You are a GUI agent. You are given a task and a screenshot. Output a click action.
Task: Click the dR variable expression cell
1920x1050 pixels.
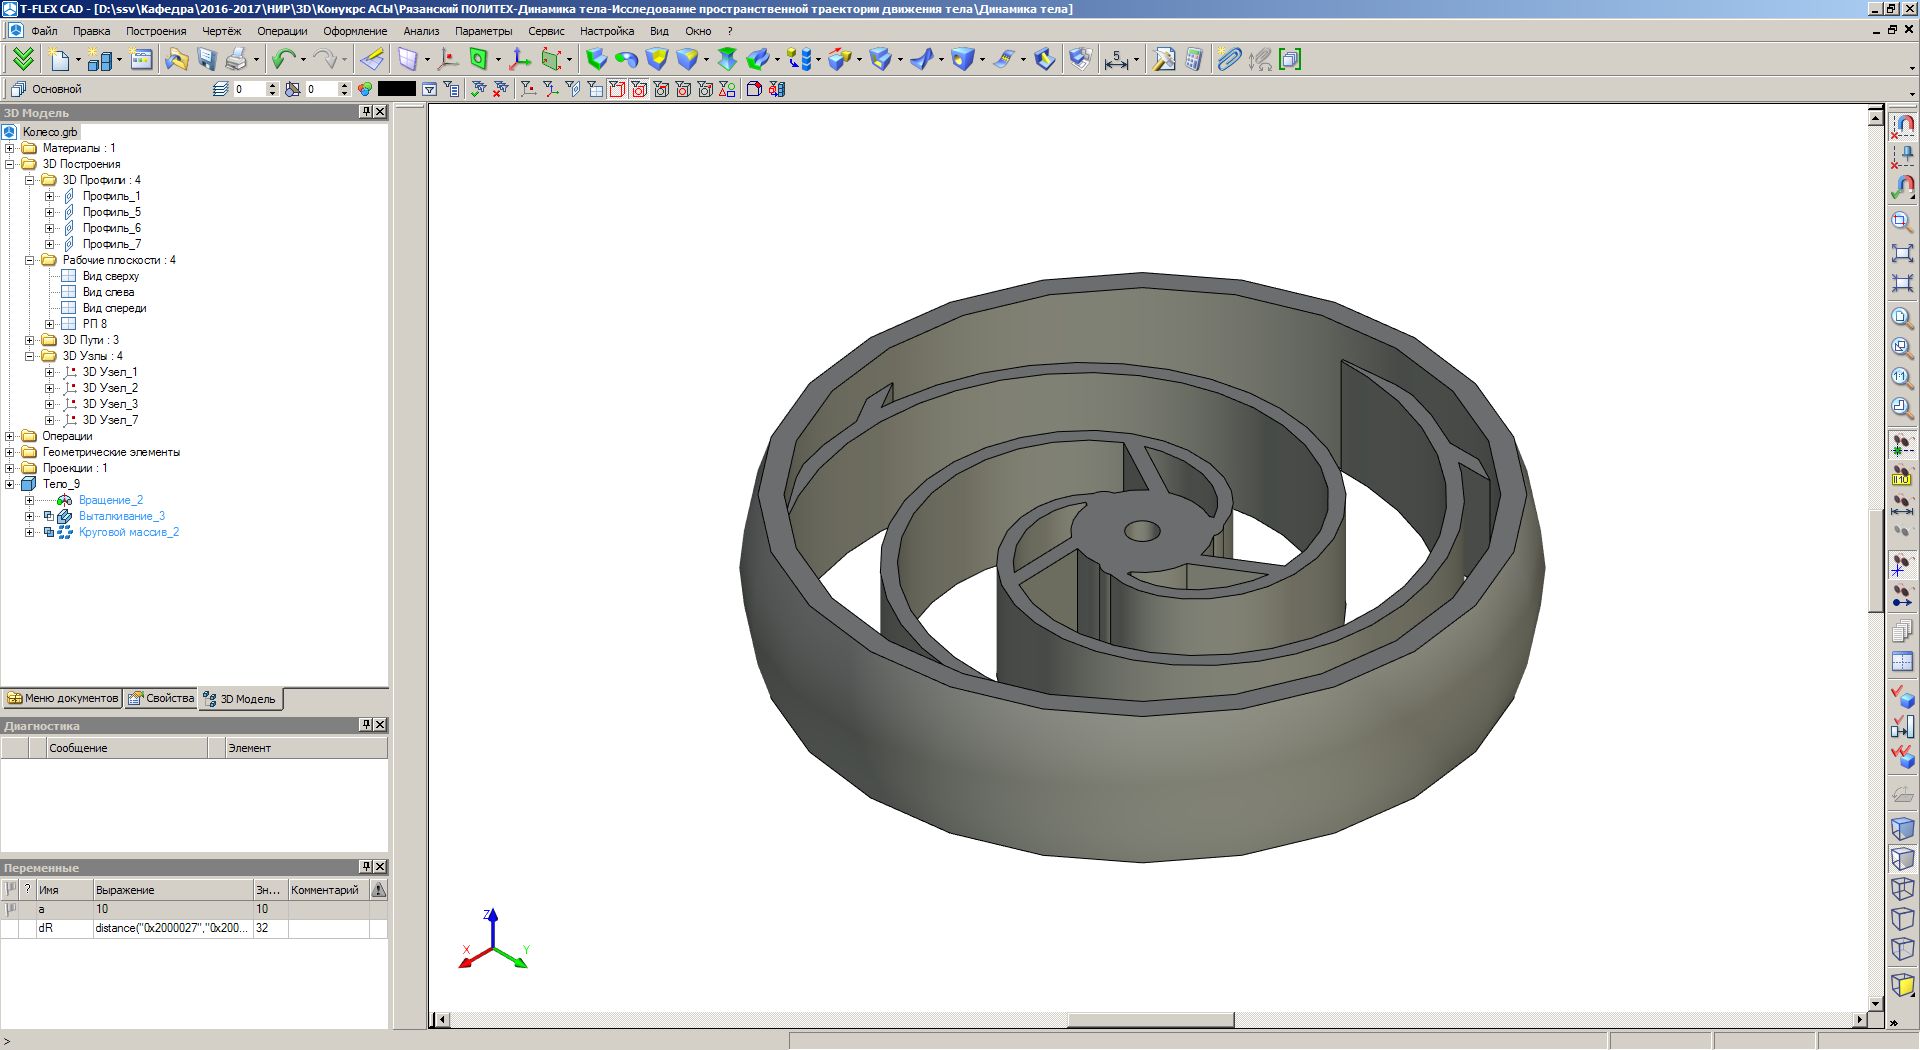coord(172,928)
